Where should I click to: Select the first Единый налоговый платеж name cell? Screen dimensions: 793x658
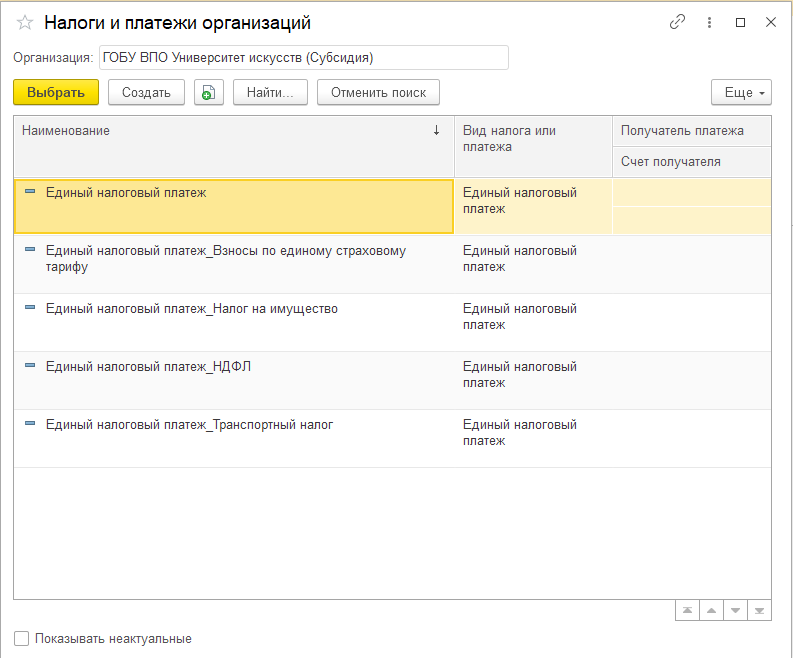coord(234,206)
